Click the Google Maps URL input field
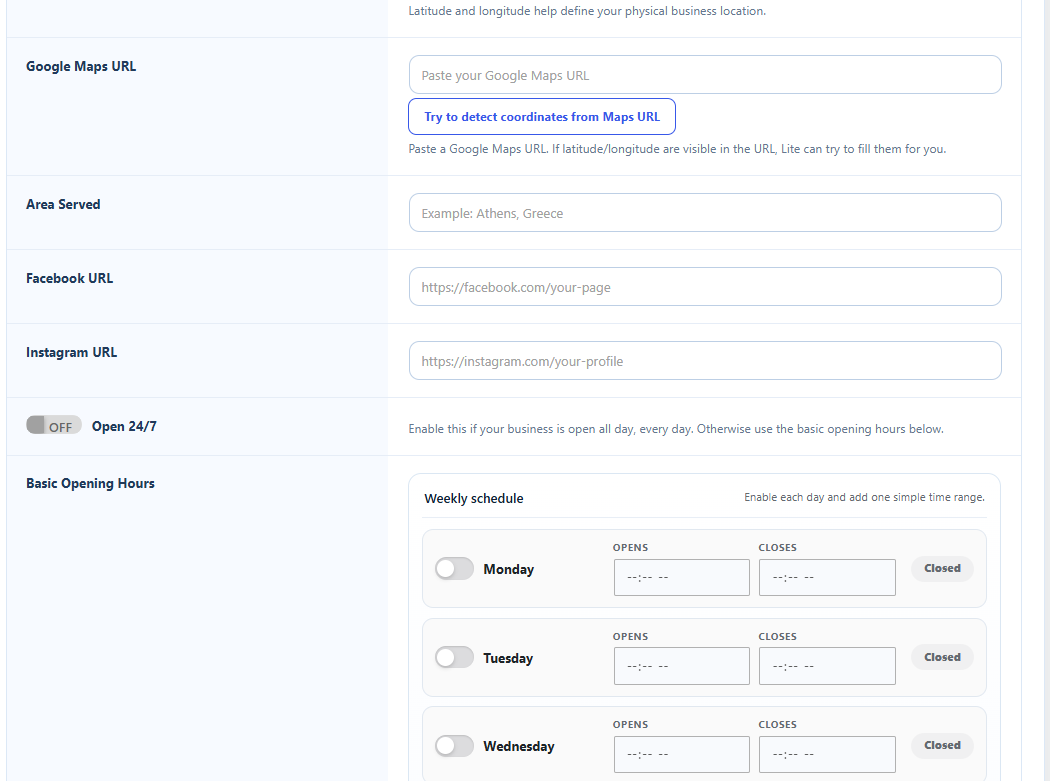 705,75
